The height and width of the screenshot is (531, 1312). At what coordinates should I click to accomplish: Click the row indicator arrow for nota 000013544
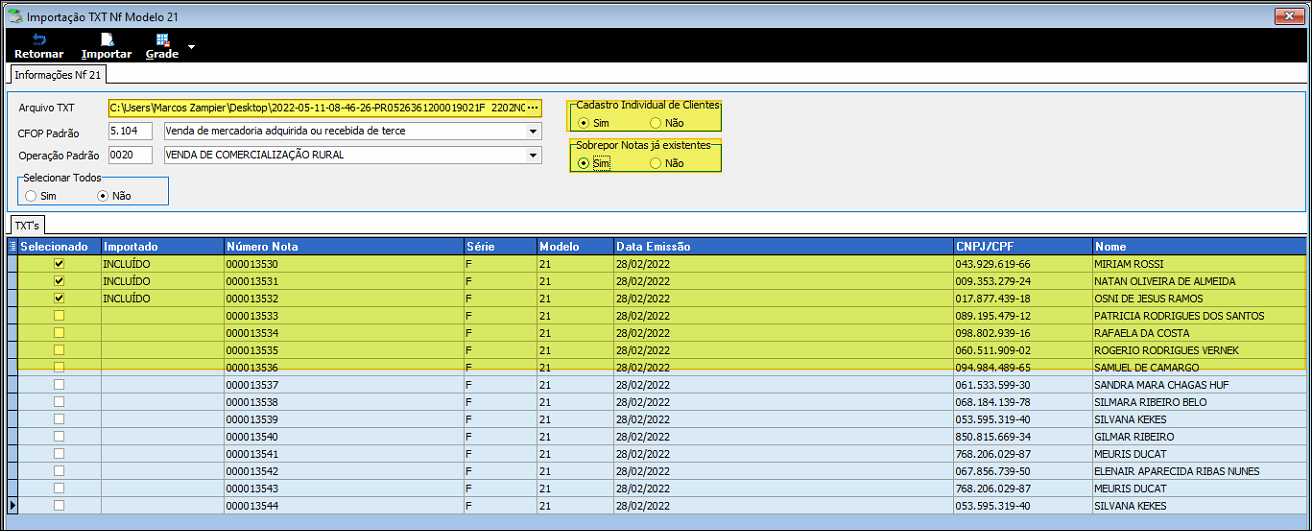tap(12, 506)
